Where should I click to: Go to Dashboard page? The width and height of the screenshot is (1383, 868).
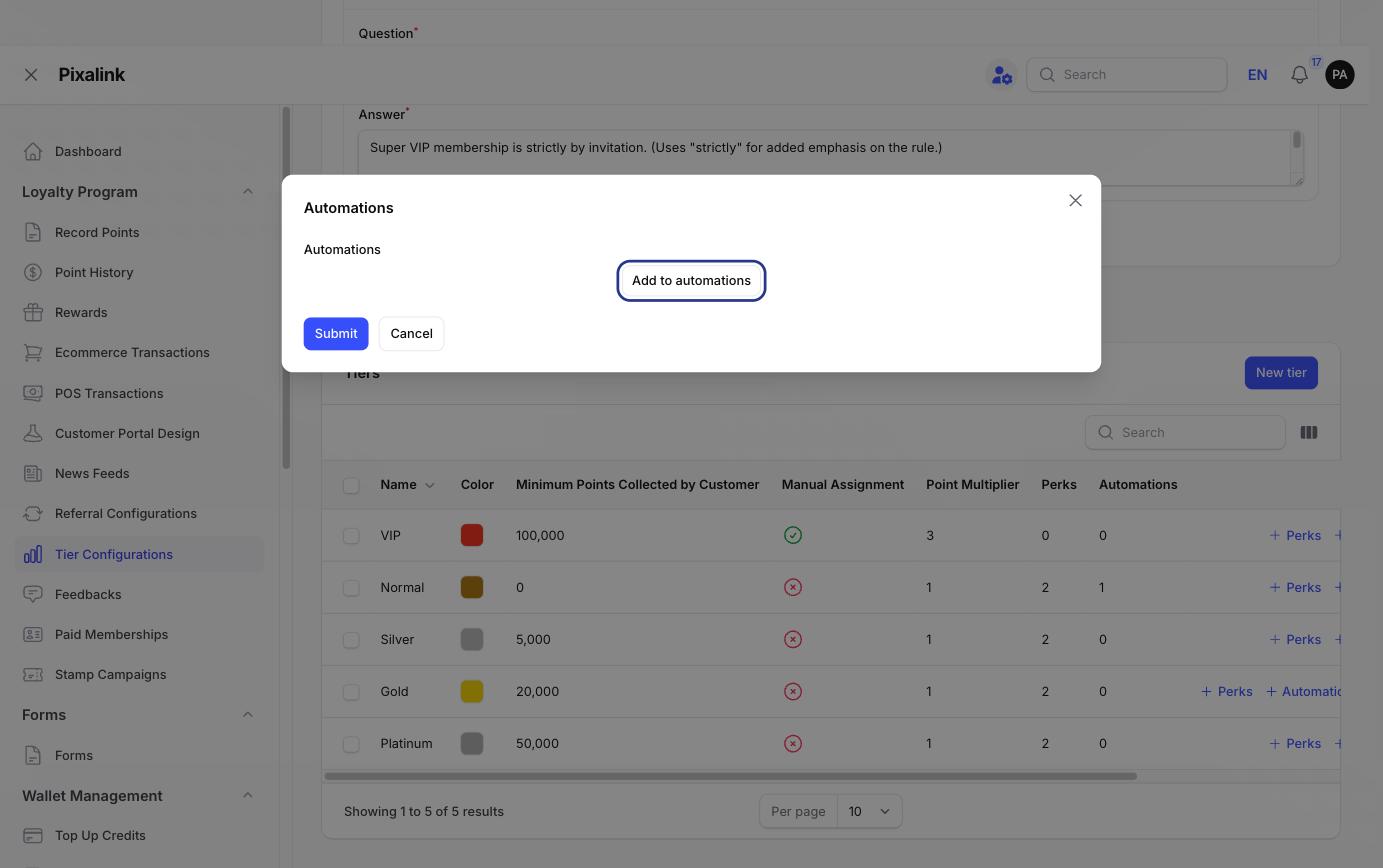(139, 152)
